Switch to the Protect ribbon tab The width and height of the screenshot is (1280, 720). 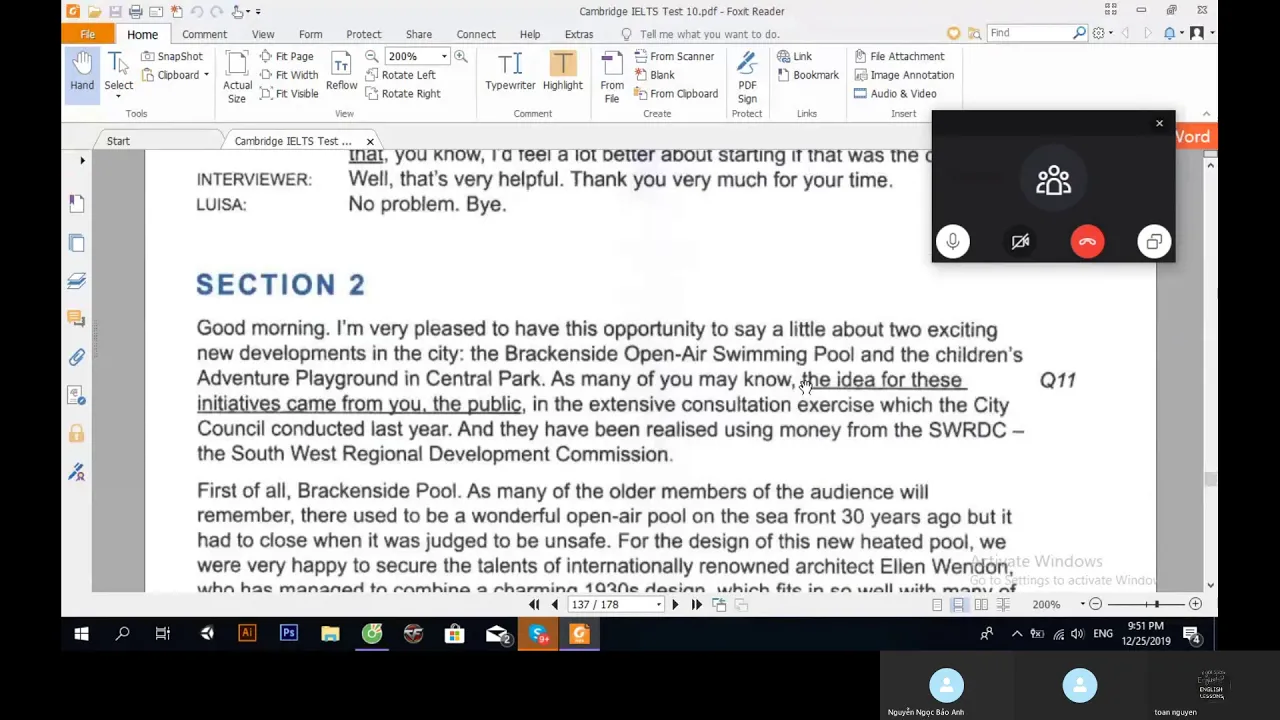click(x=363, y=34)
